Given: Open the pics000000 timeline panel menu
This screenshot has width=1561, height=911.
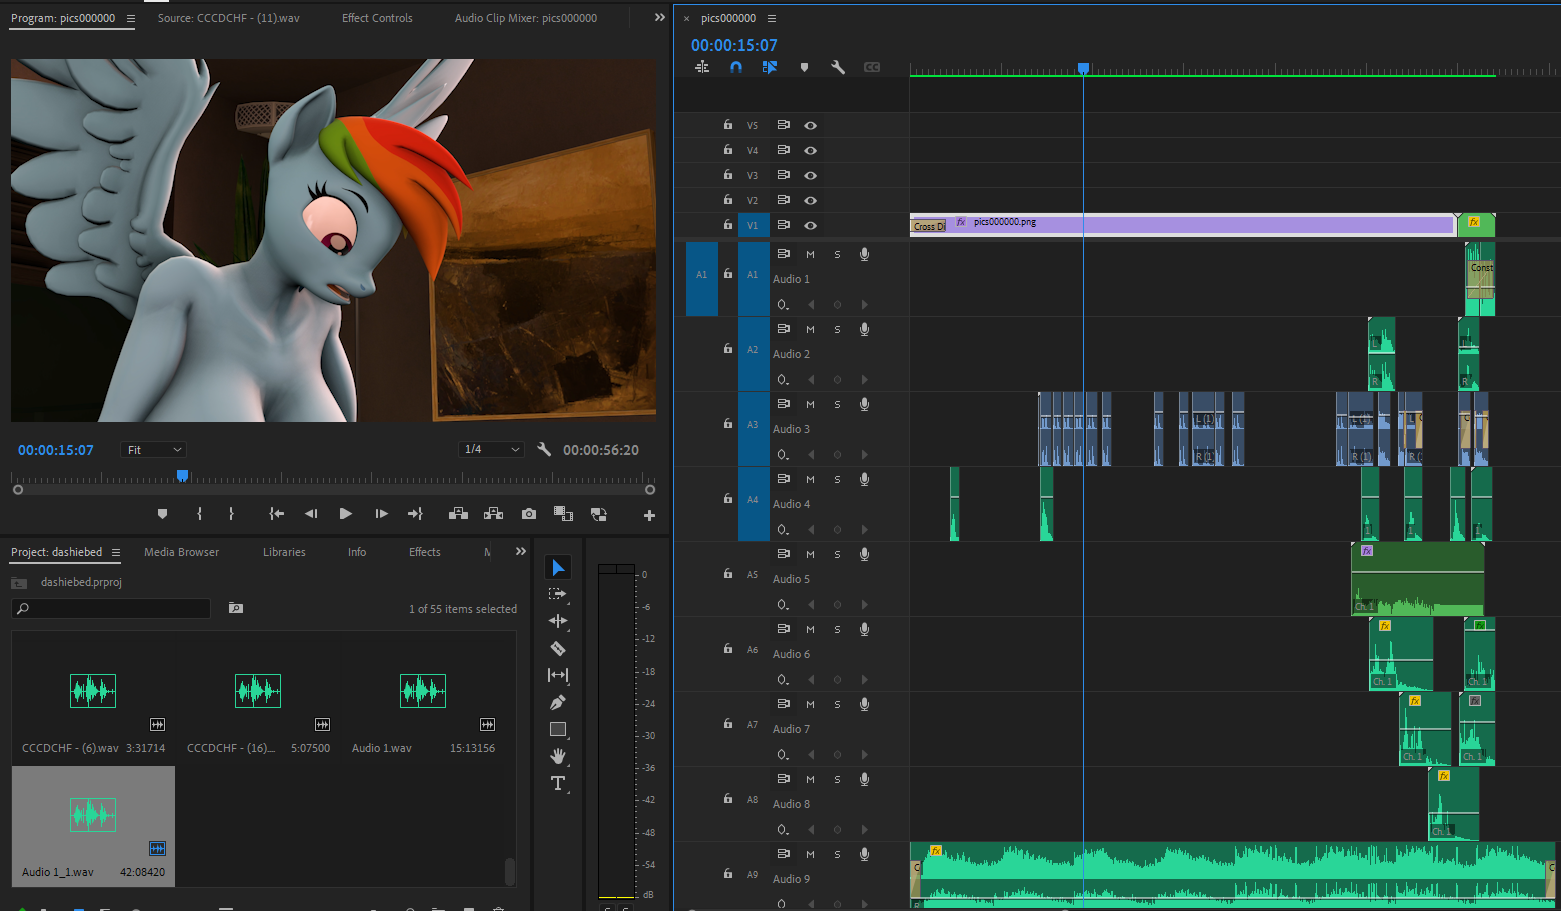Looking at the screenshot, I should (x=771, y=18).
